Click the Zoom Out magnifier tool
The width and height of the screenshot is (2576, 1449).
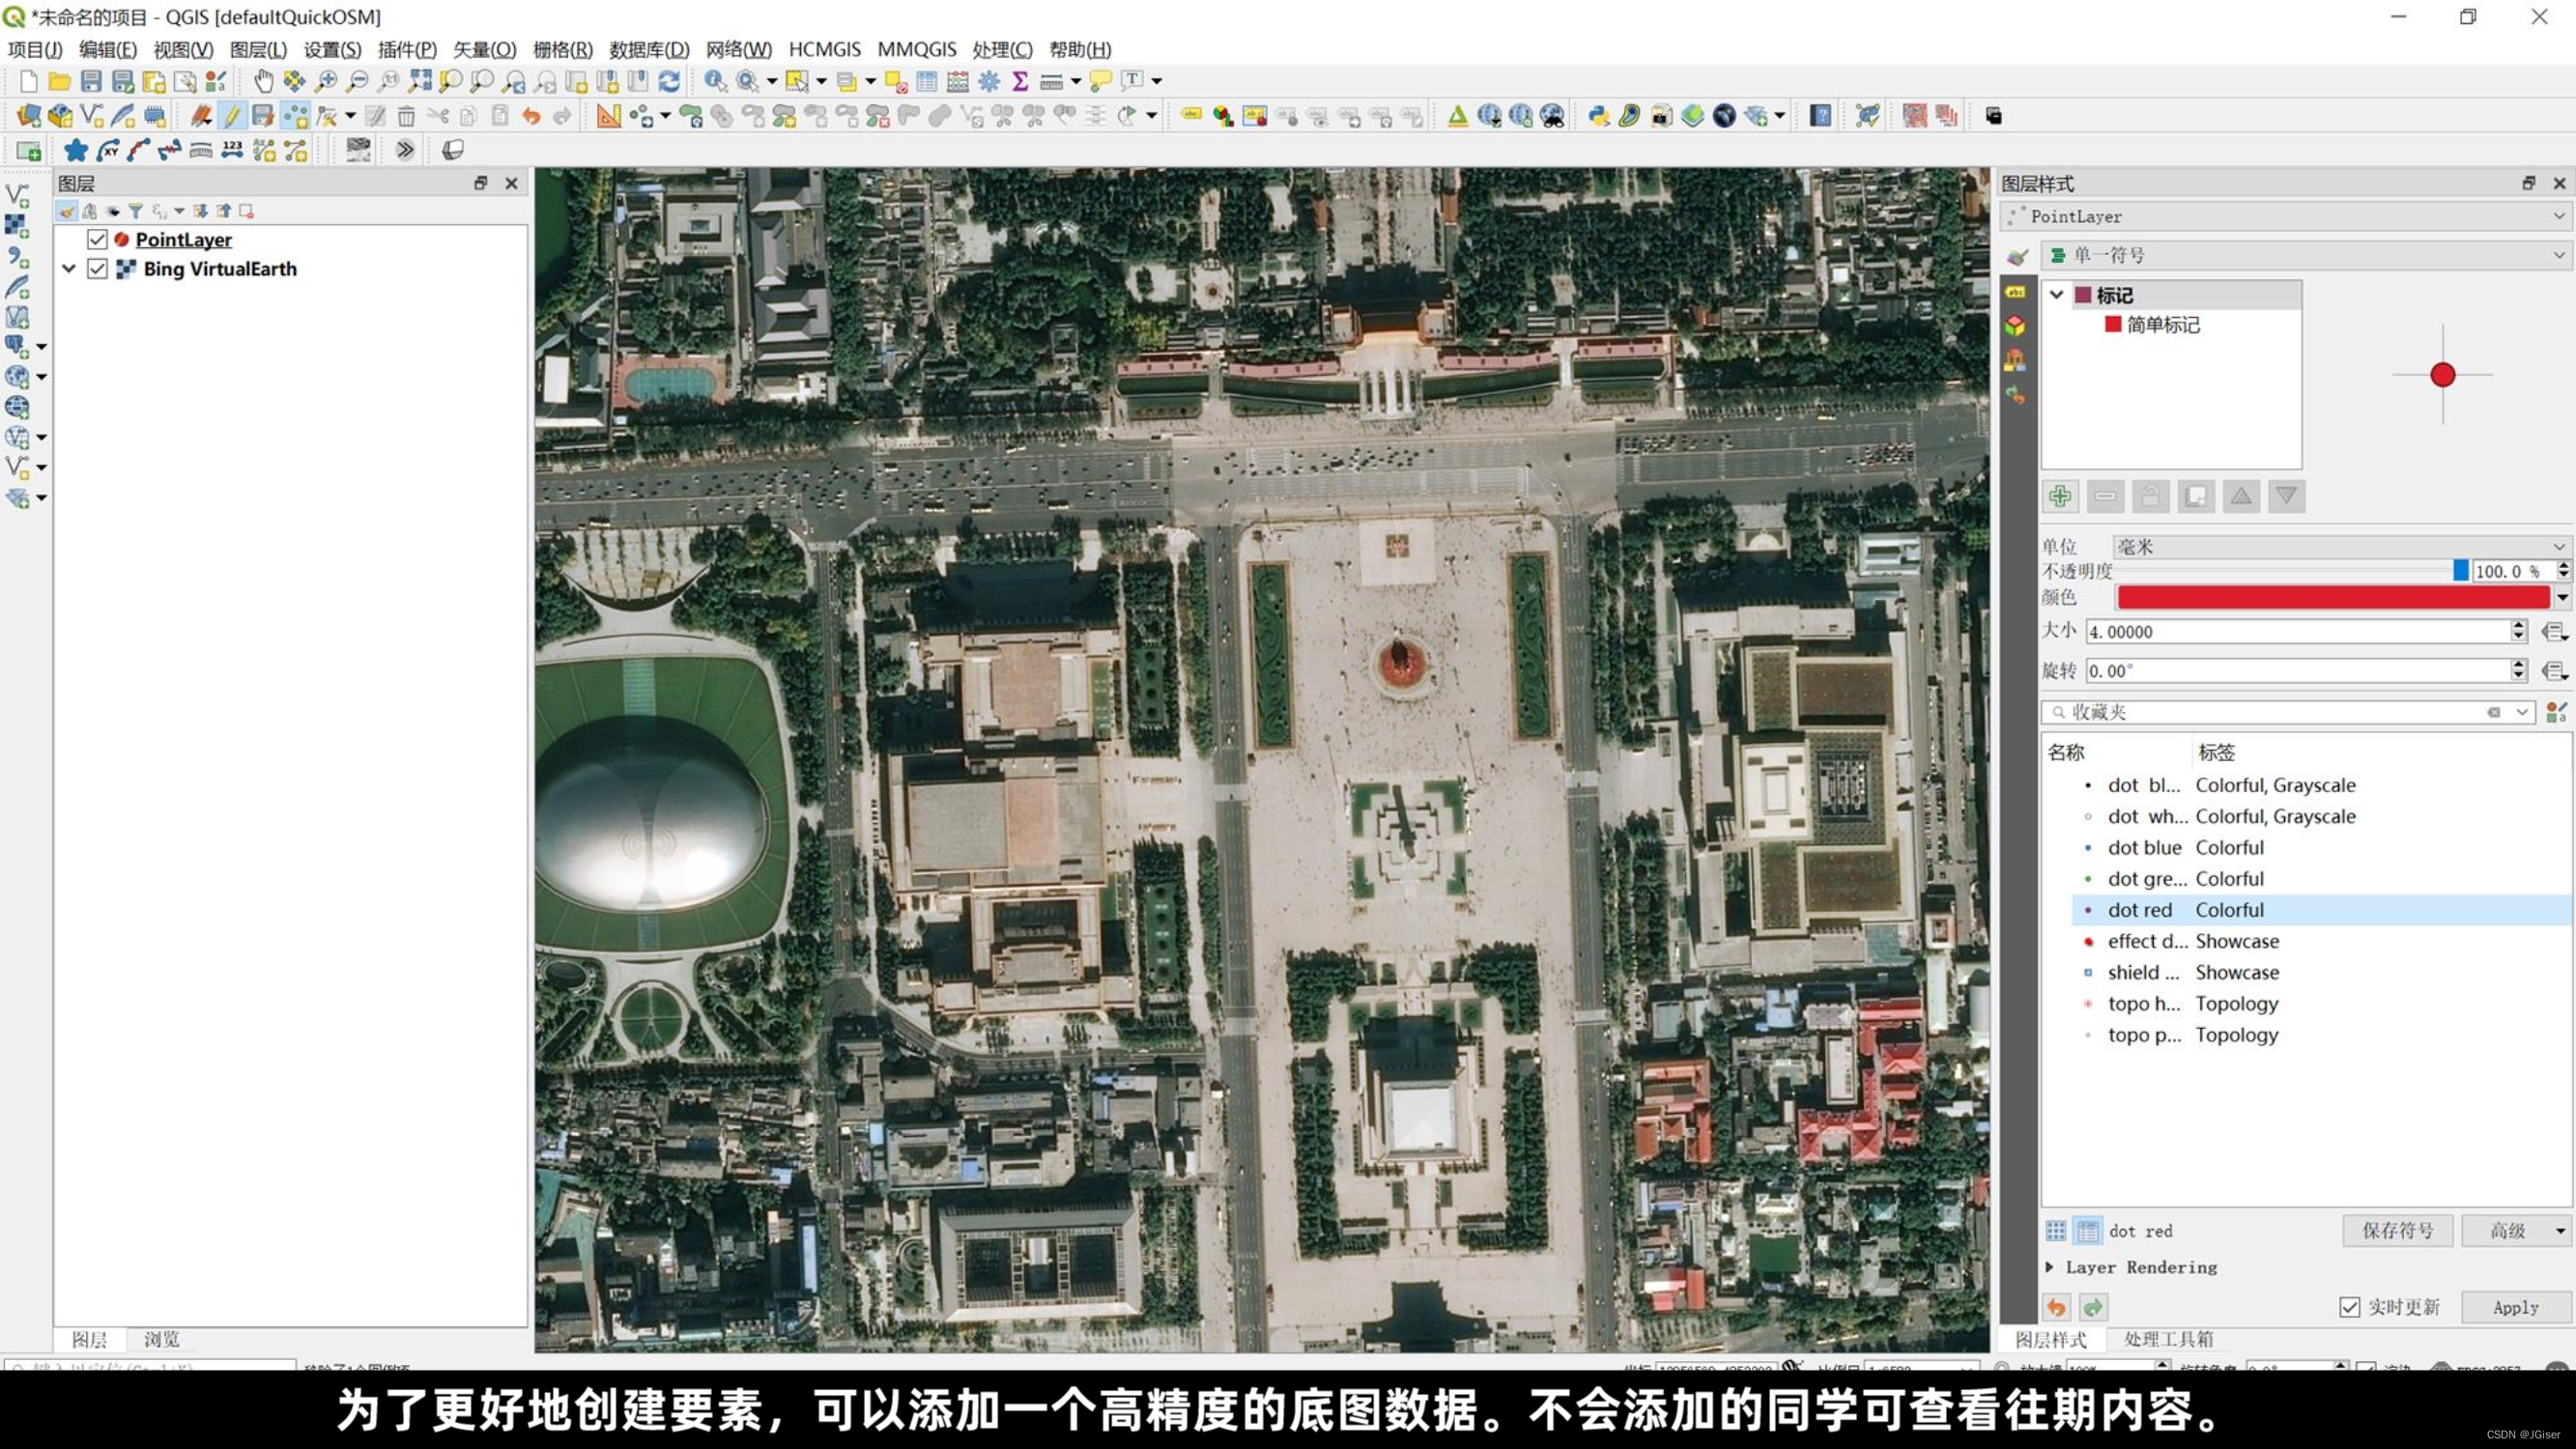click(x=357, y=81)
